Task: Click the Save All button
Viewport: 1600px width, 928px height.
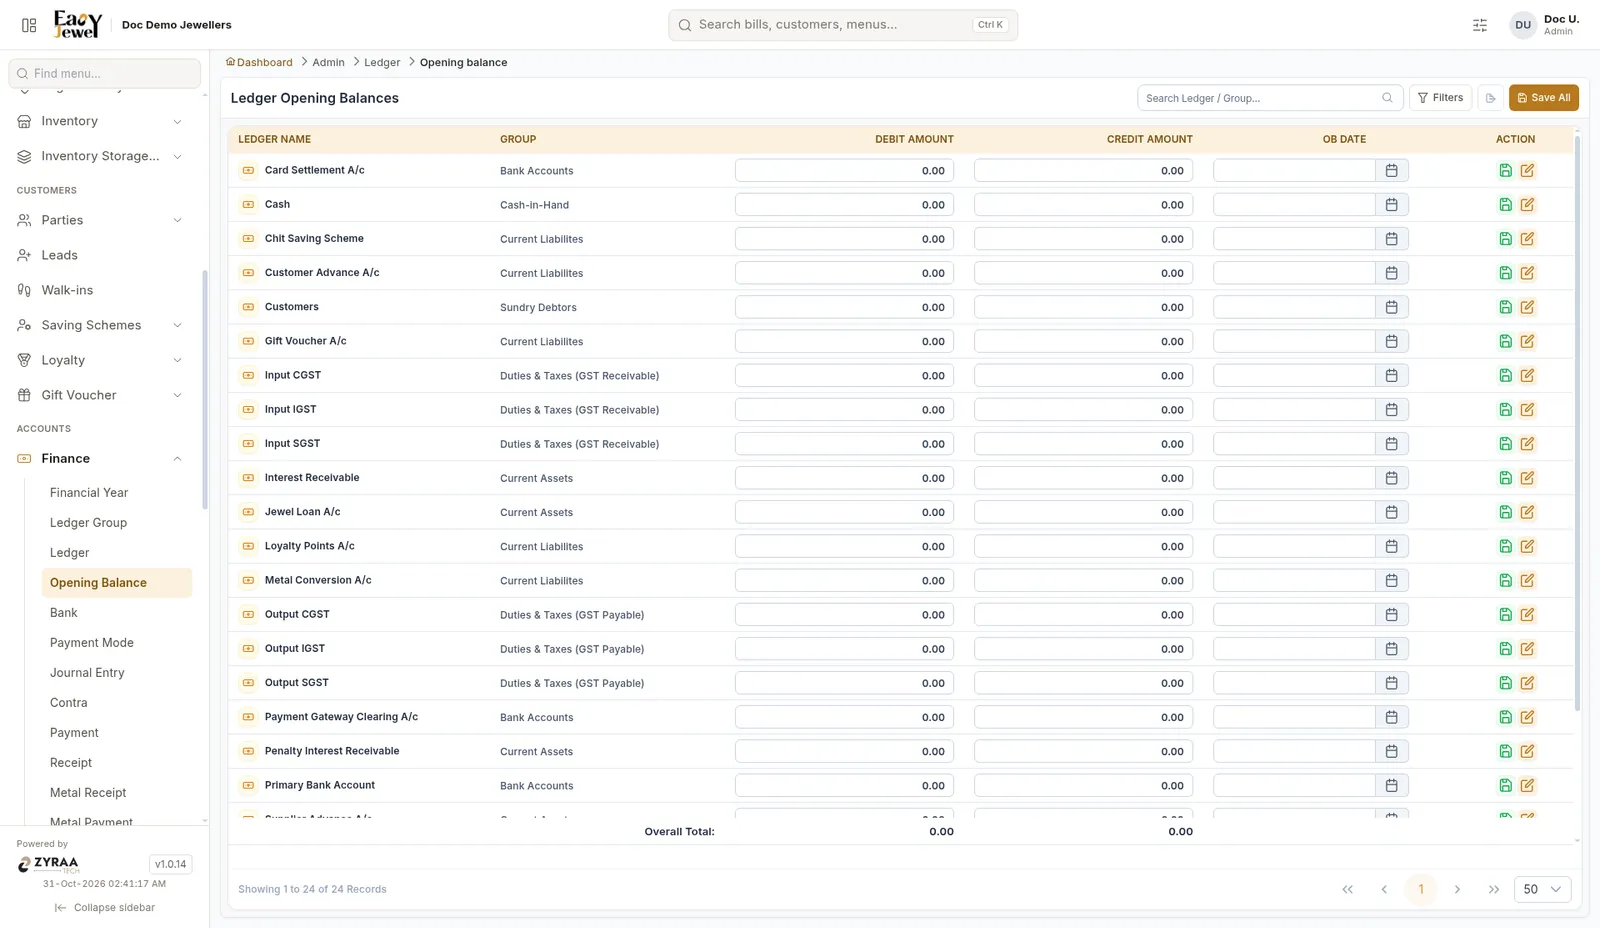Action: pos(1543,98)
